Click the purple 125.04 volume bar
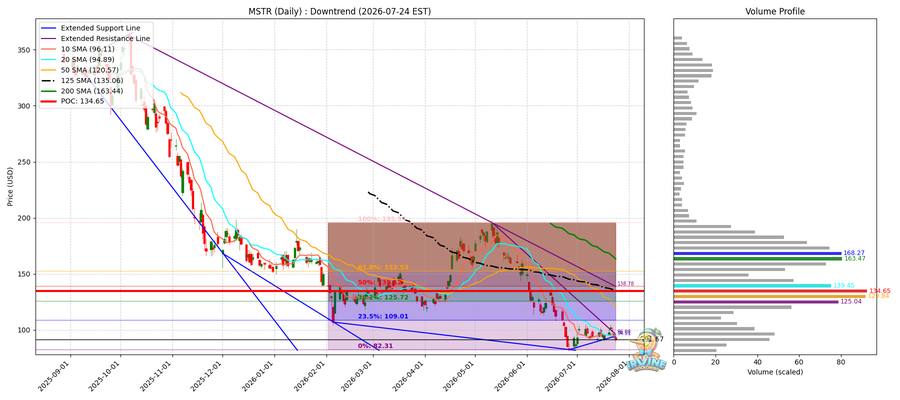900x400 pixels. point(756,302)
